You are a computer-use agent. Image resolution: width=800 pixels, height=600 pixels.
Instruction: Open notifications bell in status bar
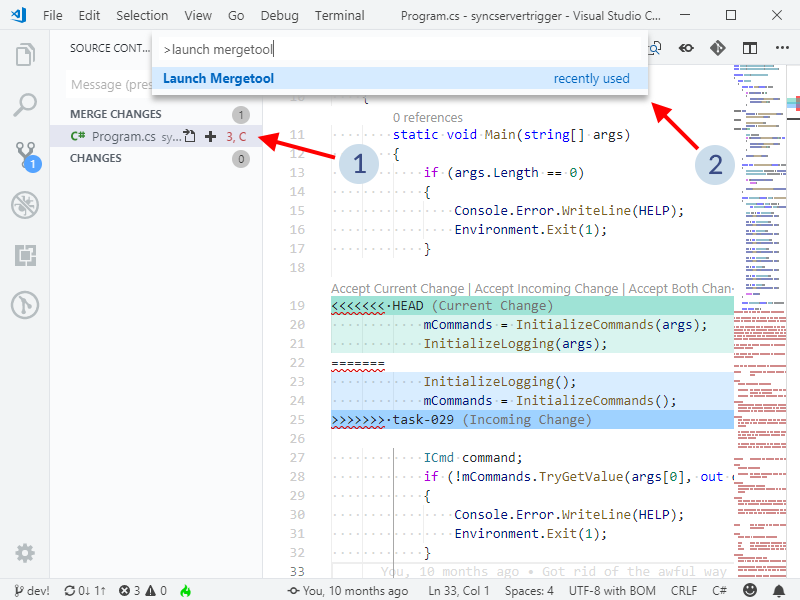point(779,590)
